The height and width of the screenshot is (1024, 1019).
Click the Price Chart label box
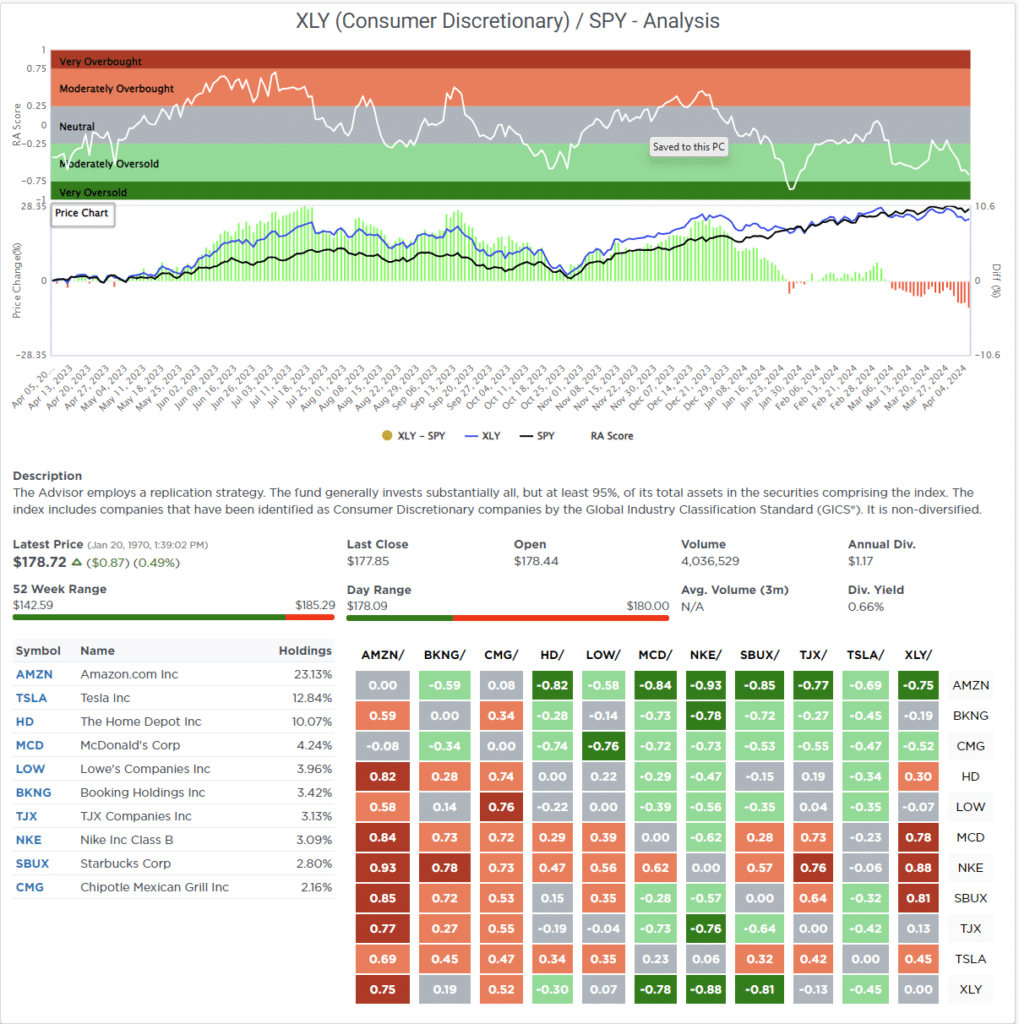pyautogui.click(x=82, y=214)
